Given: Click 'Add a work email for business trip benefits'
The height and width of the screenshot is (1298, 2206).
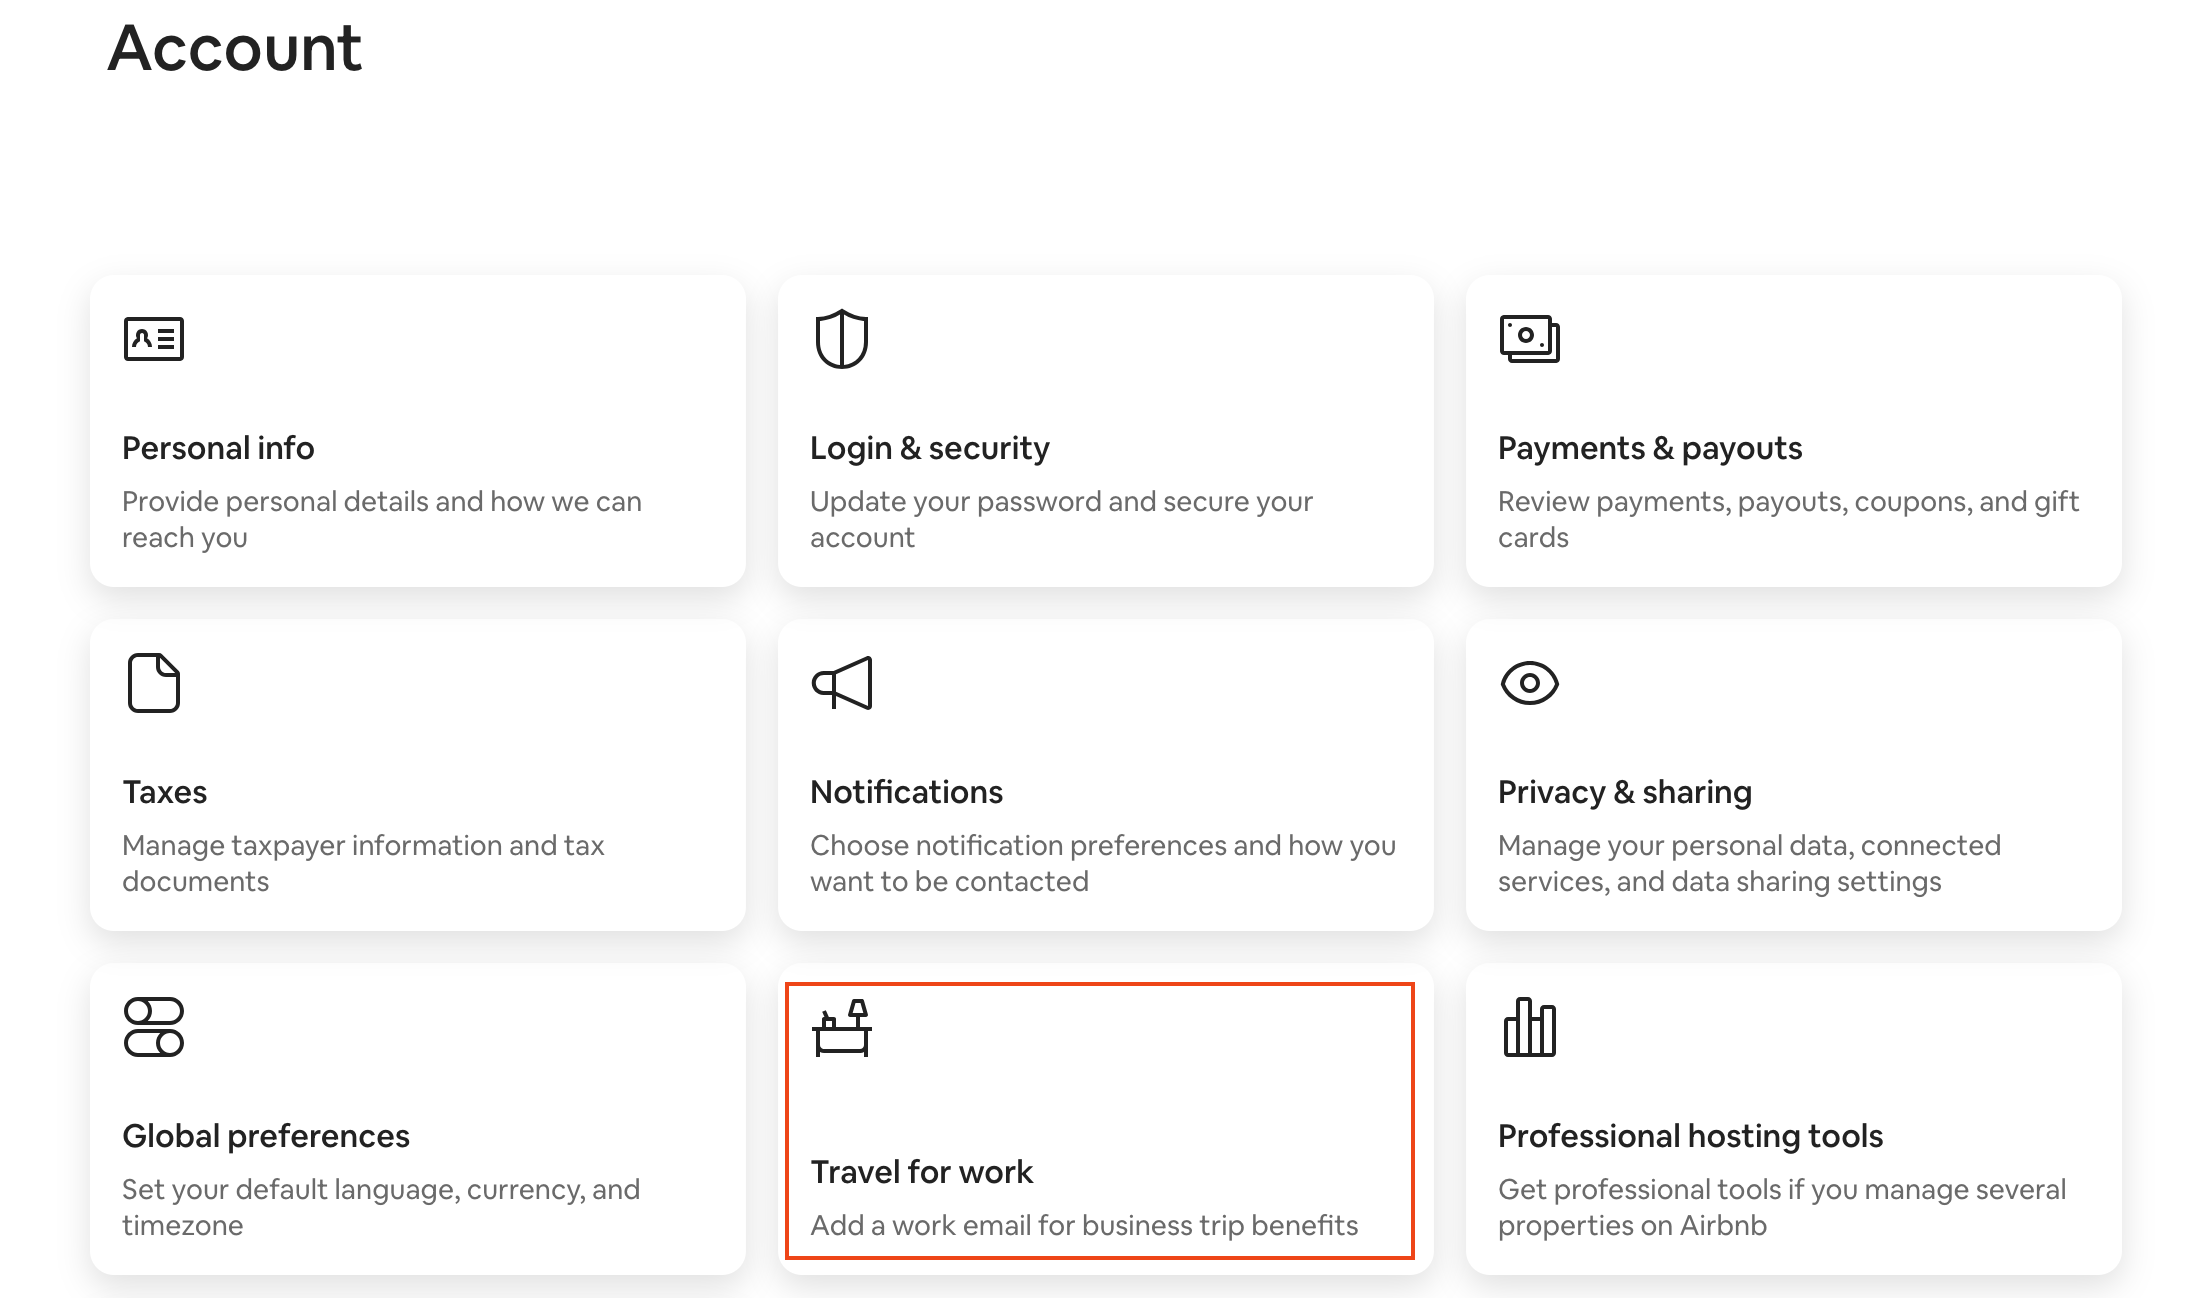Looking at the screenshot, I should click(1084, 1225).
